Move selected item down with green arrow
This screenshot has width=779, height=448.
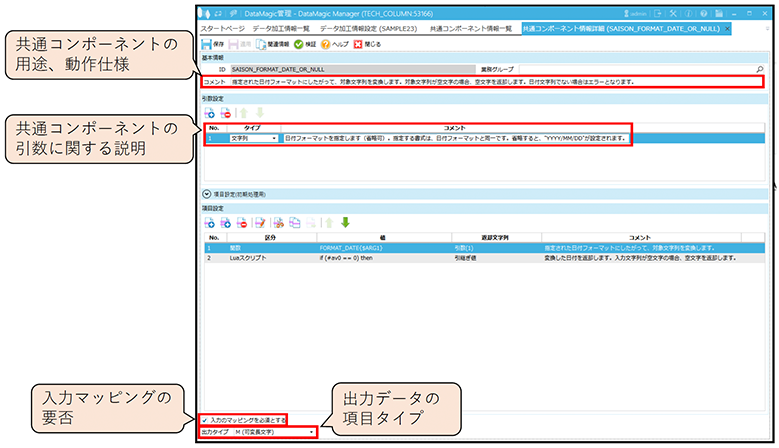pos(346,222)
